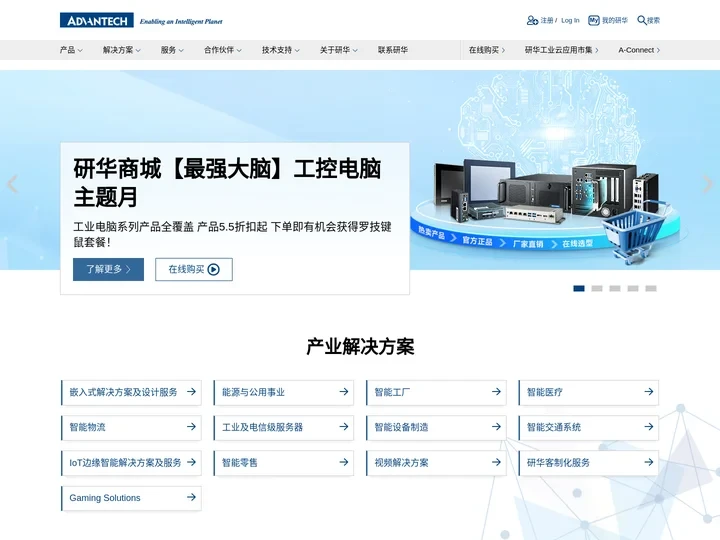Select first carousel indicator dot
The image size is (720, 540).
[579, 288]
